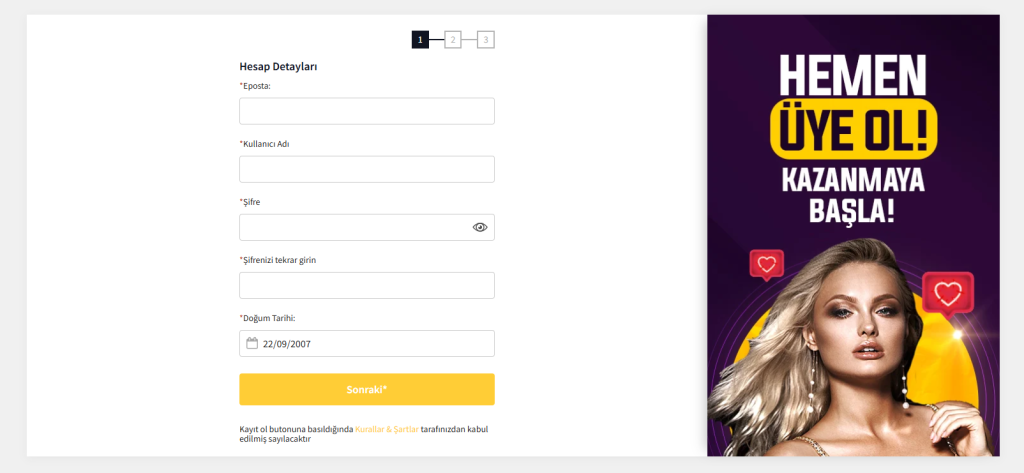Click the Doğum Tarihi label

coord(268,318)
